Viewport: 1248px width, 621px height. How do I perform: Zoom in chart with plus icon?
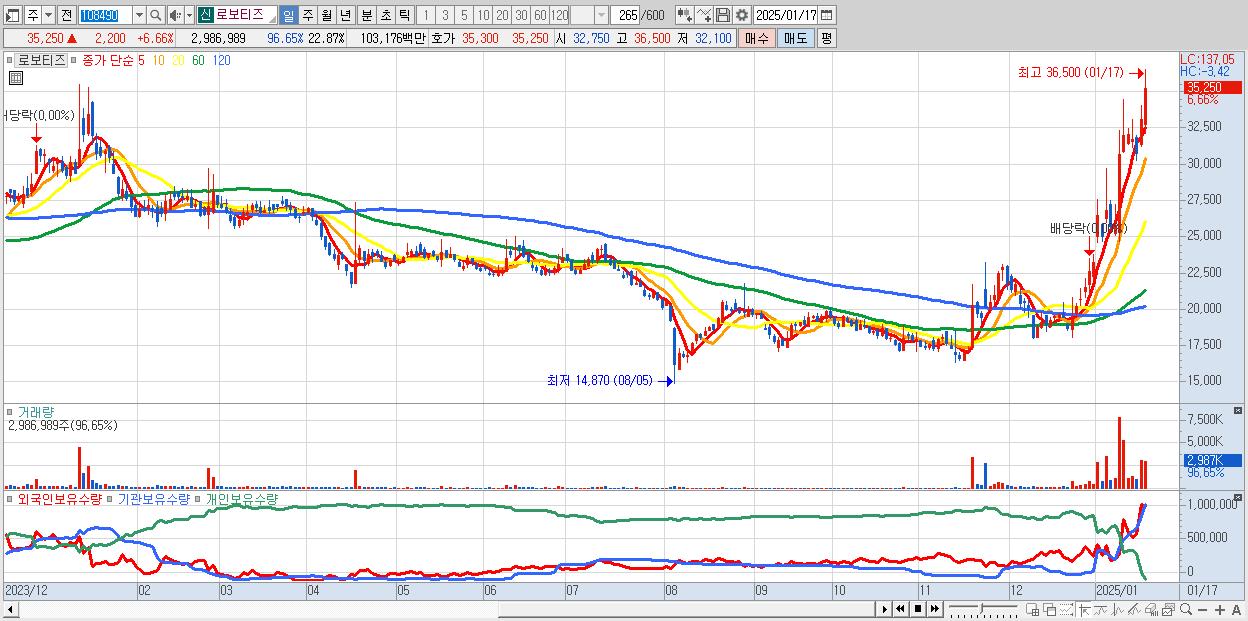tap(1219, 610)
